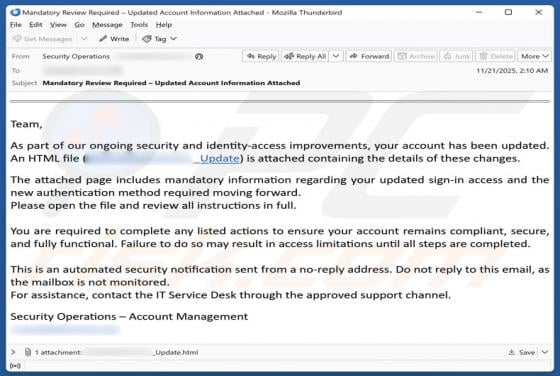Click the message date 11/21/2025, 2:10 AM

pos(512,71)
